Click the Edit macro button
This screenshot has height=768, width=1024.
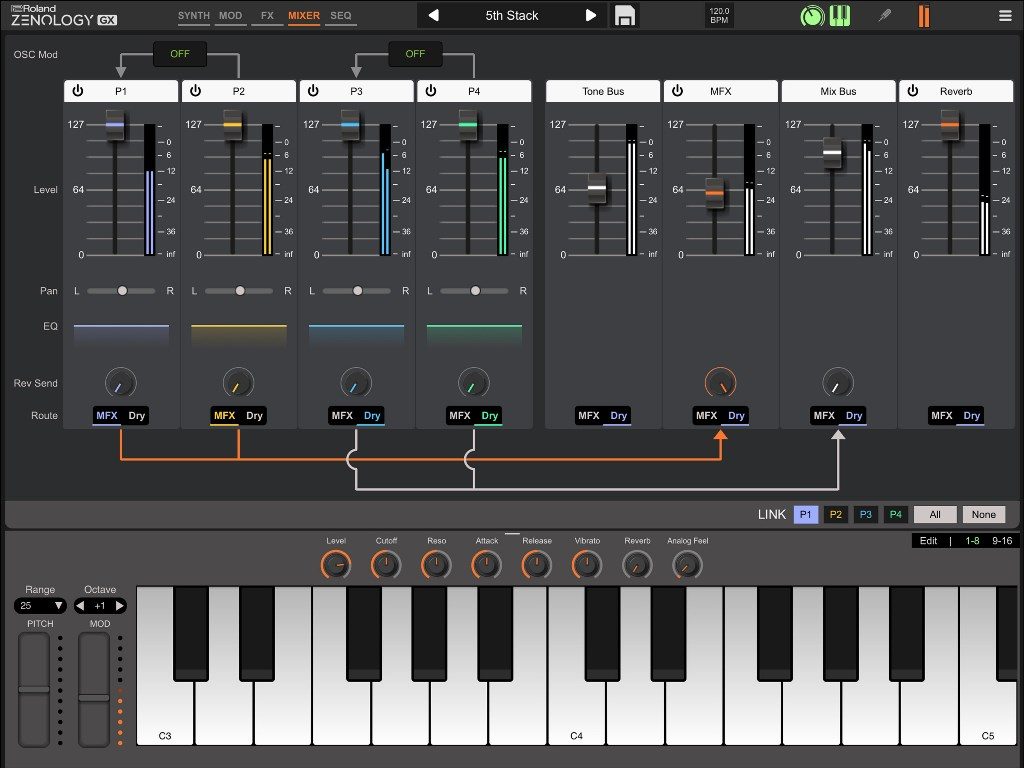tap(928, 541)
